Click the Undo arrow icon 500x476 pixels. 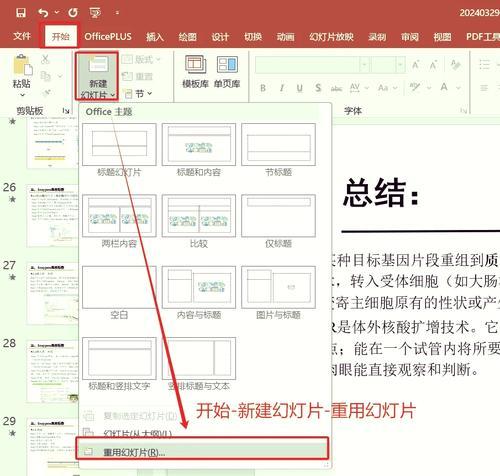click(43, 13)
